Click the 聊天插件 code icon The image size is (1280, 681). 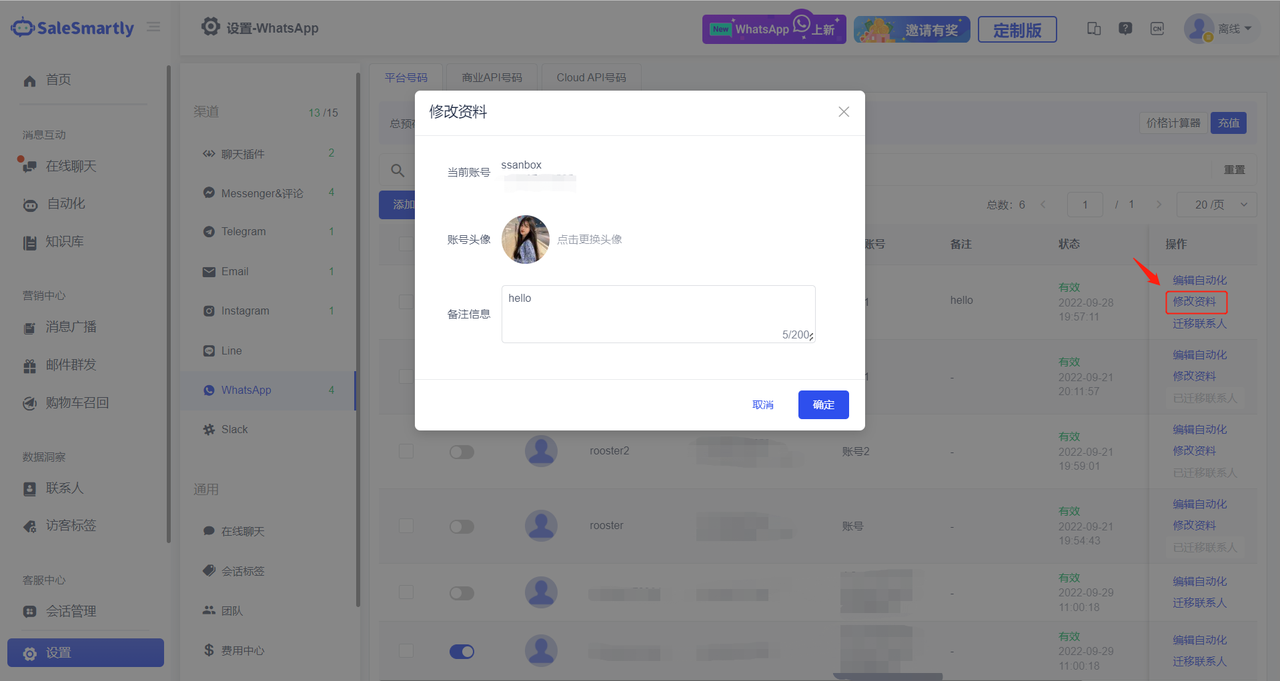coord(209,154)
